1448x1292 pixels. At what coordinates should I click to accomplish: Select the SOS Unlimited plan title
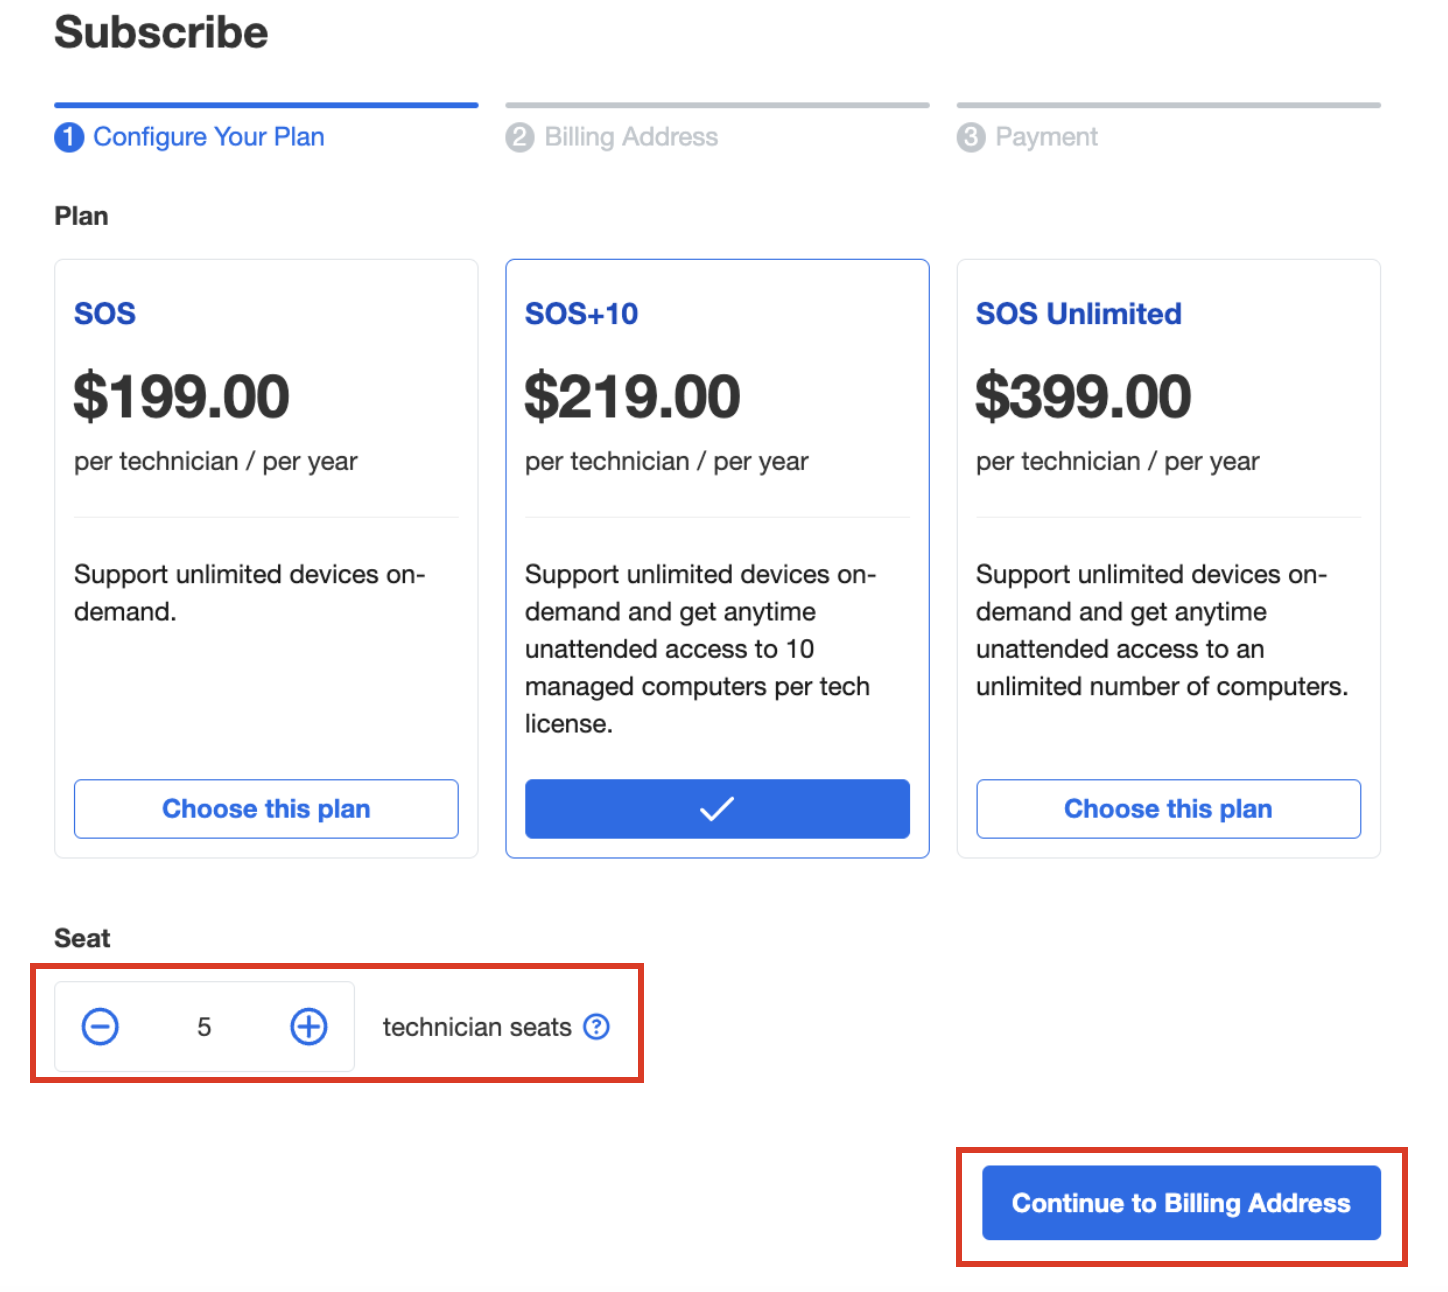pos(1078,314)
